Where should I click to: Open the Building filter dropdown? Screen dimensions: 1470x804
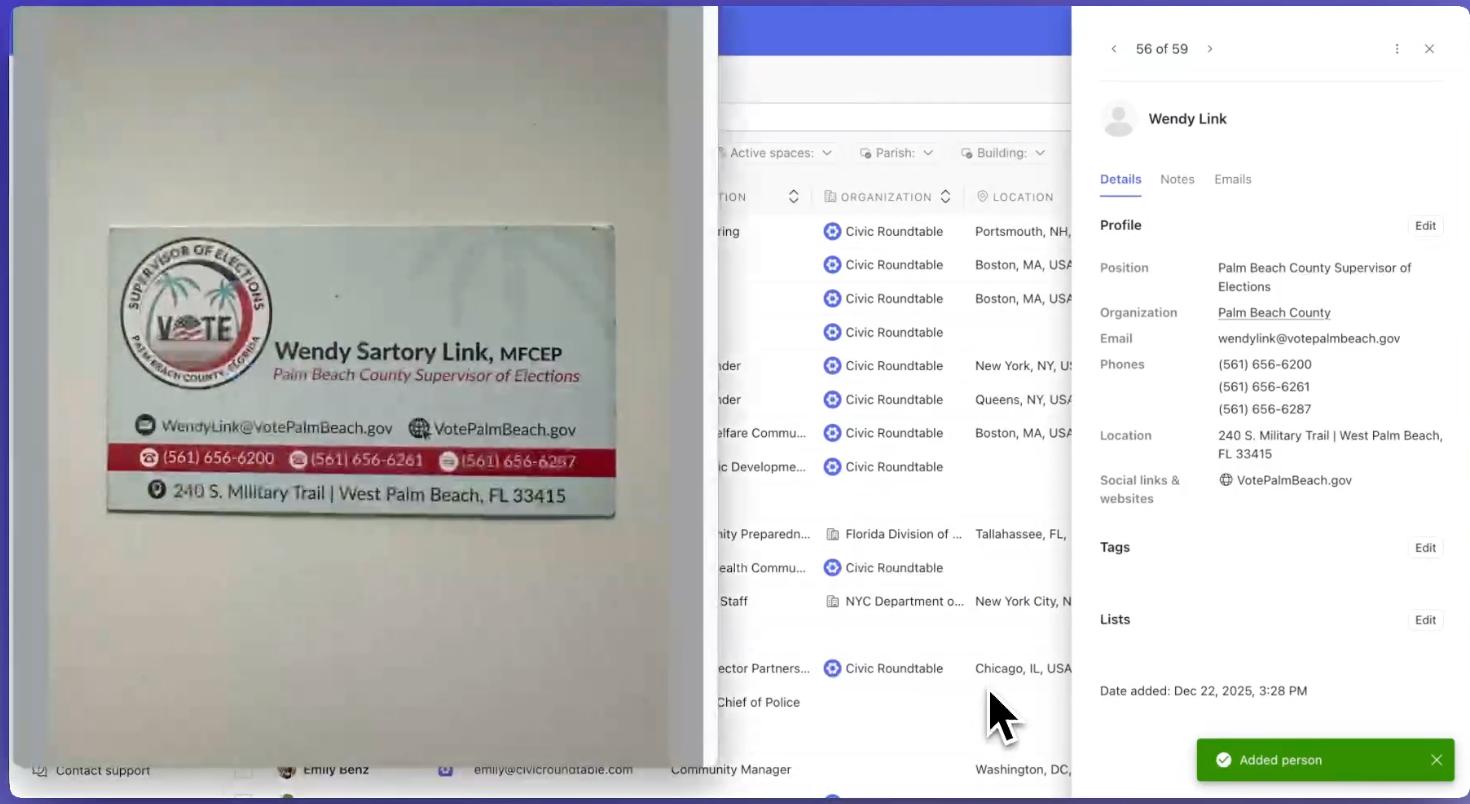(1003, 153)
